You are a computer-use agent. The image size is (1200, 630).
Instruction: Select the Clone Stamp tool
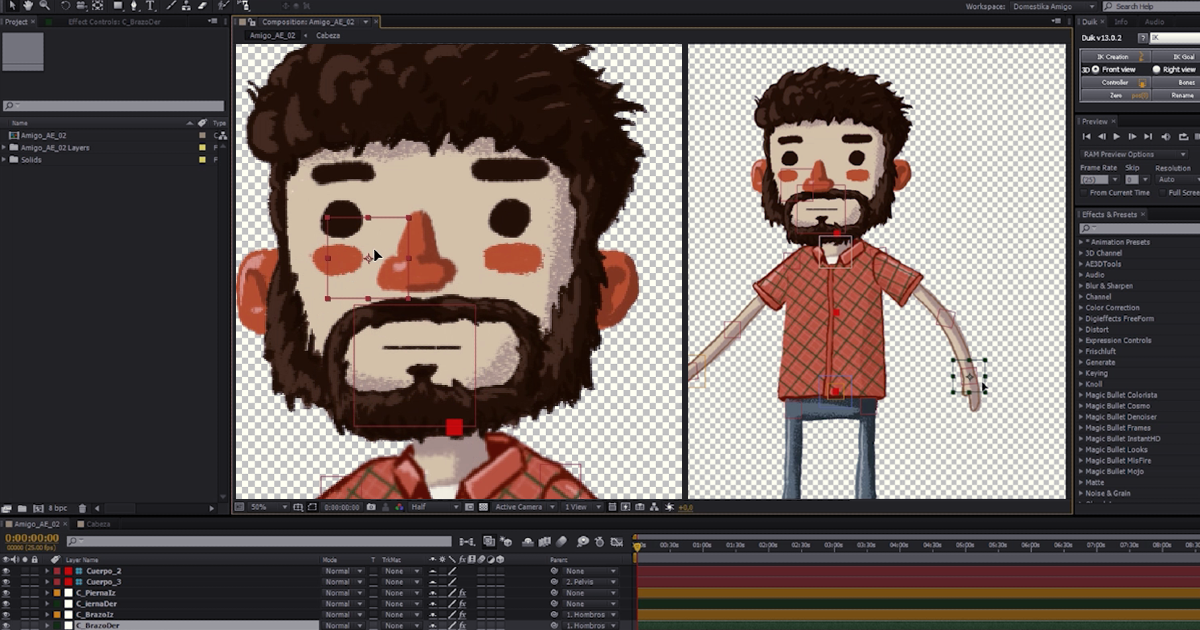pos(186,5)
